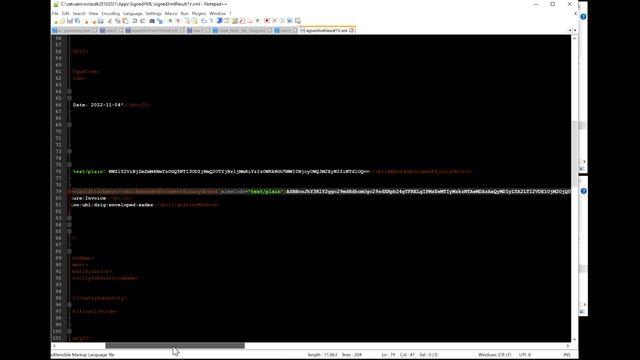This screenshot has height=360, width=640.
Task: Click the Cut scissors toolbar icon
Action: [110, 21]
